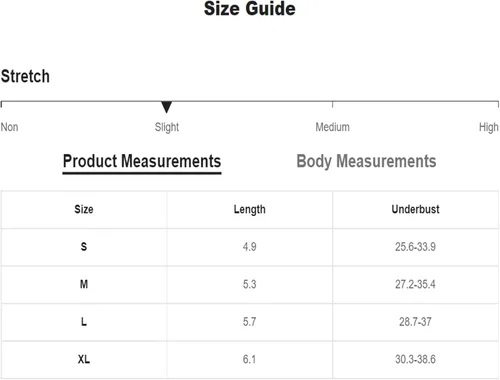The height and width of the screenshot is (380, 500).
Task: Select the Product Measurements tab
Action: [142, 162]
